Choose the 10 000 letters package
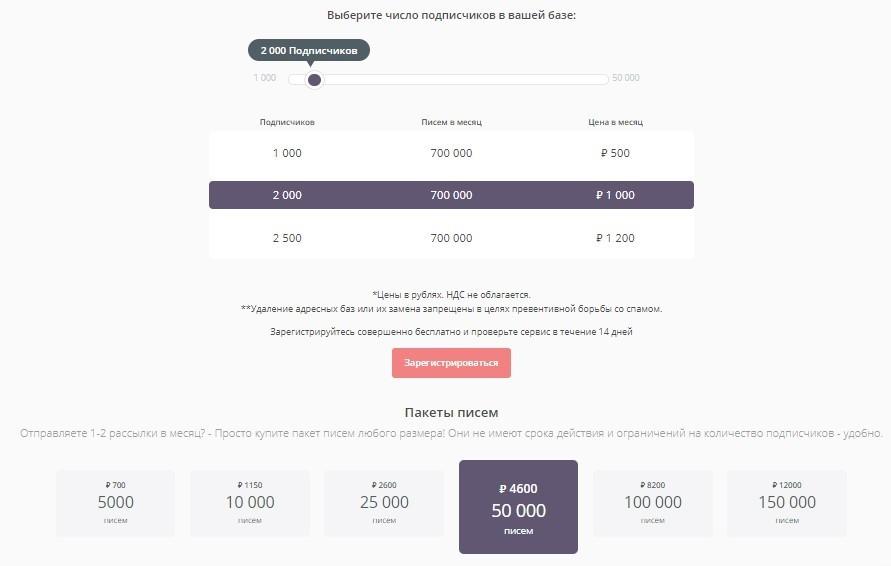Screen dimensions: 891x566 (x=250, y=503)
